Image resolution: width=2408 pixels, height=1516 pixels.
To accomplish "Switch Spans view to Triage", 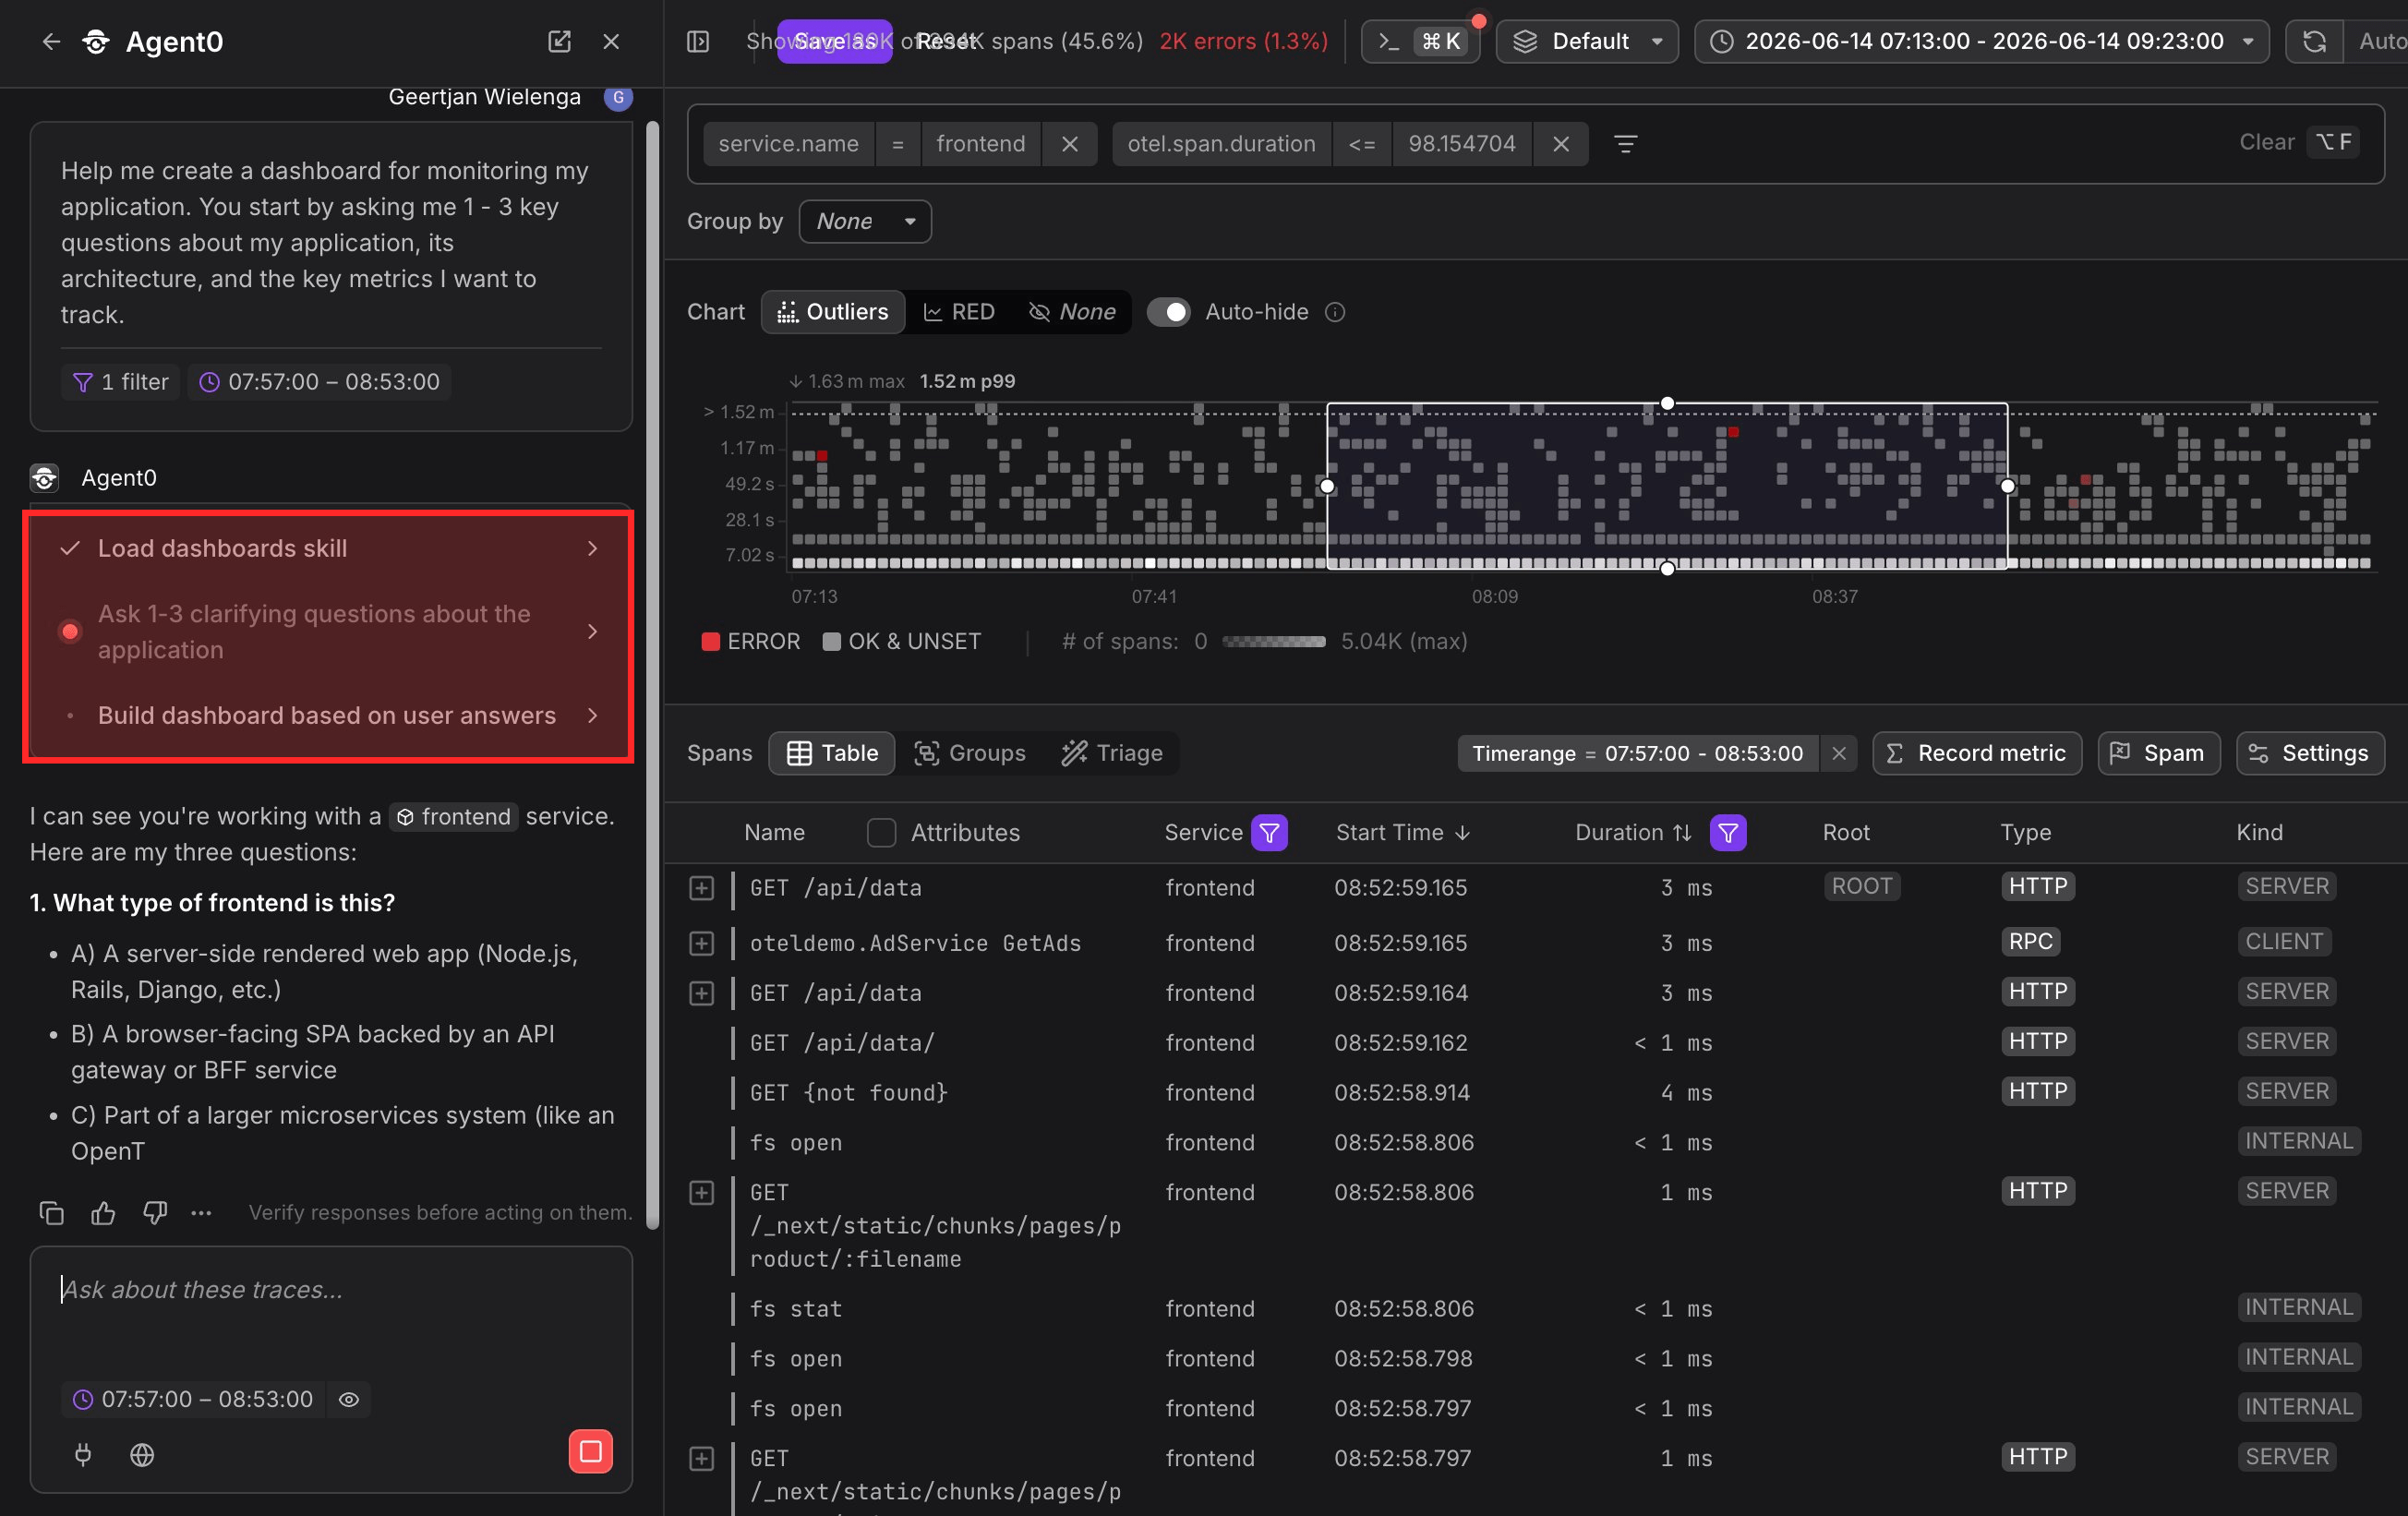I will click(x=1112, y=753).
